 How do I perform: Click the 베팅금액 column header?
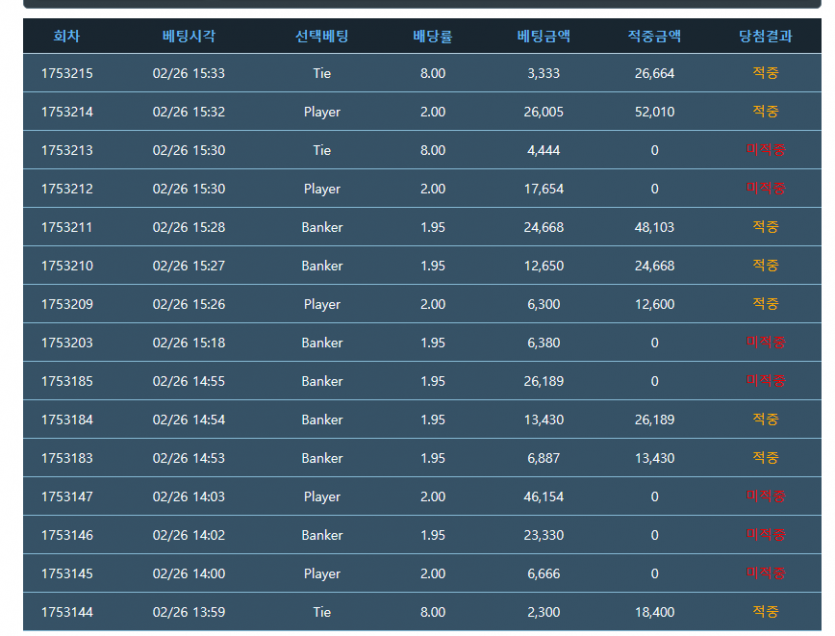pyautogui.click(x=543, y=36)
